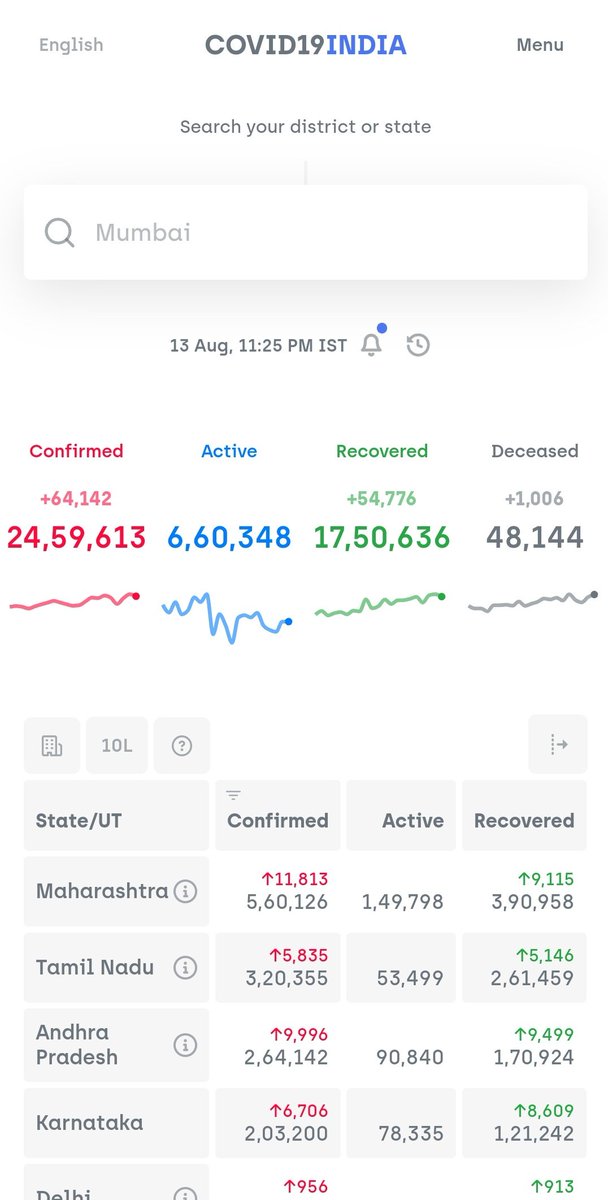Screen dimensions: 608x1200
Task: Click Maharashtra active 1,49,798 cell
Action: click(x=401, y=891)
